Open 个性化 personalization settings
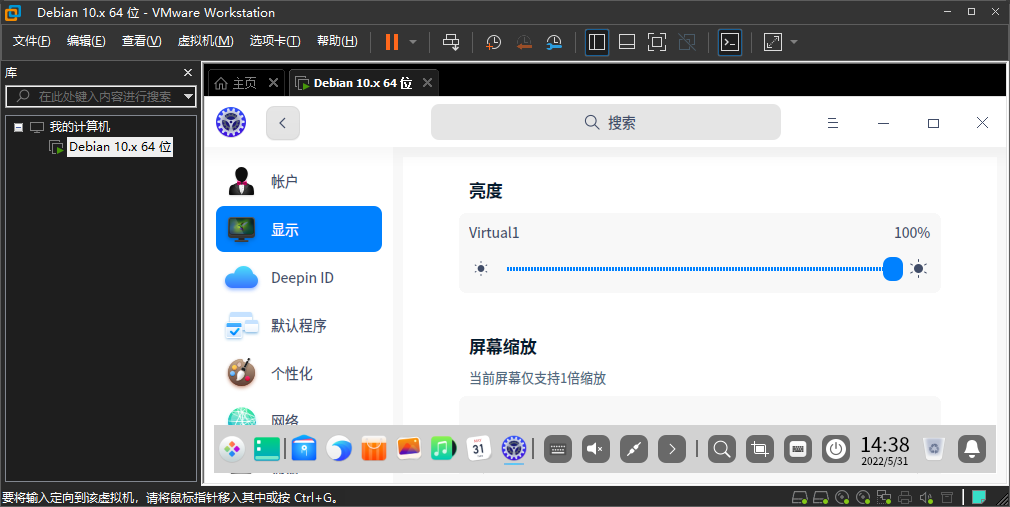Viewport: 1010px width, 507px height. (x=299, y=374)
